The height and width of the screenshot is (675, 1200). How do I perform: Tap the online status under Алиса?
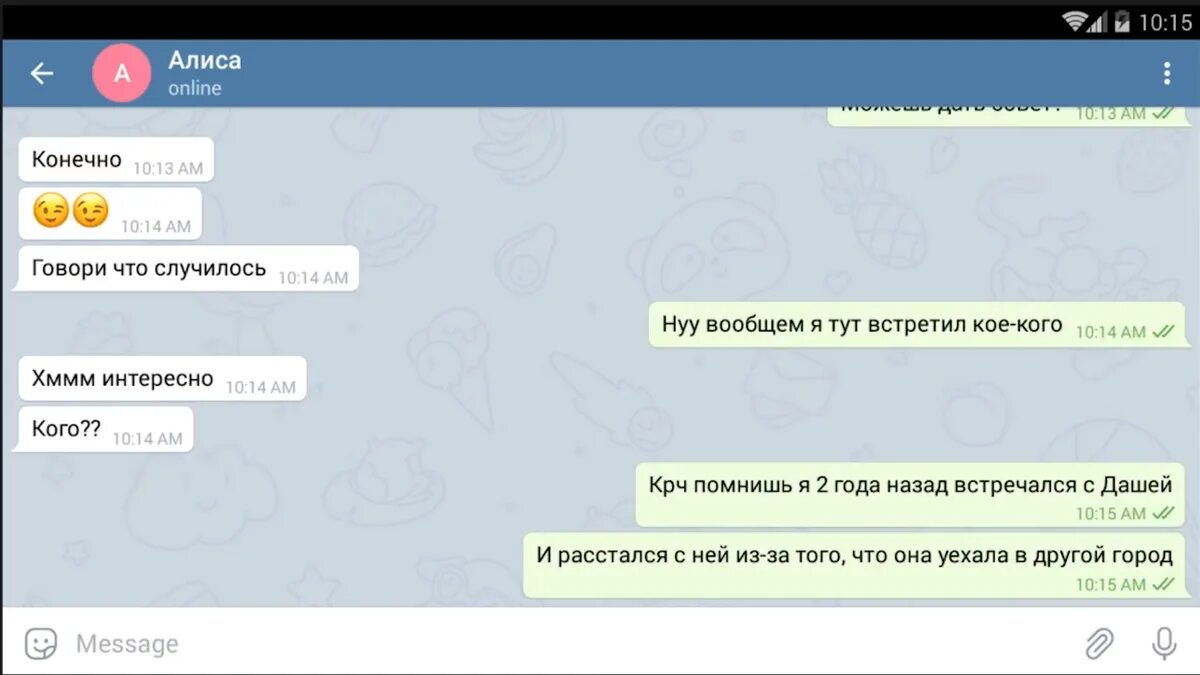point(194,88)
